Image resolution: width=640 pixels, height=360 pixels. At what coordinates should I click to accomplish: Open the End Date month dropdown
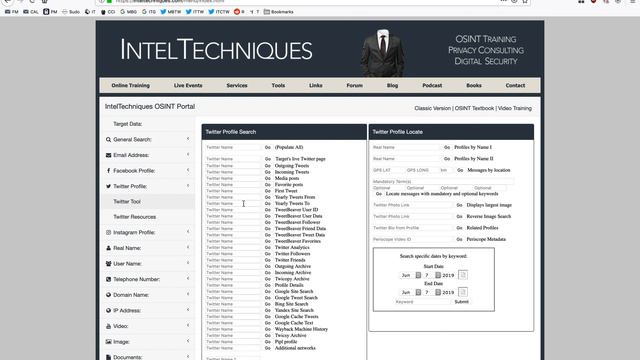[x=410, y=292]
